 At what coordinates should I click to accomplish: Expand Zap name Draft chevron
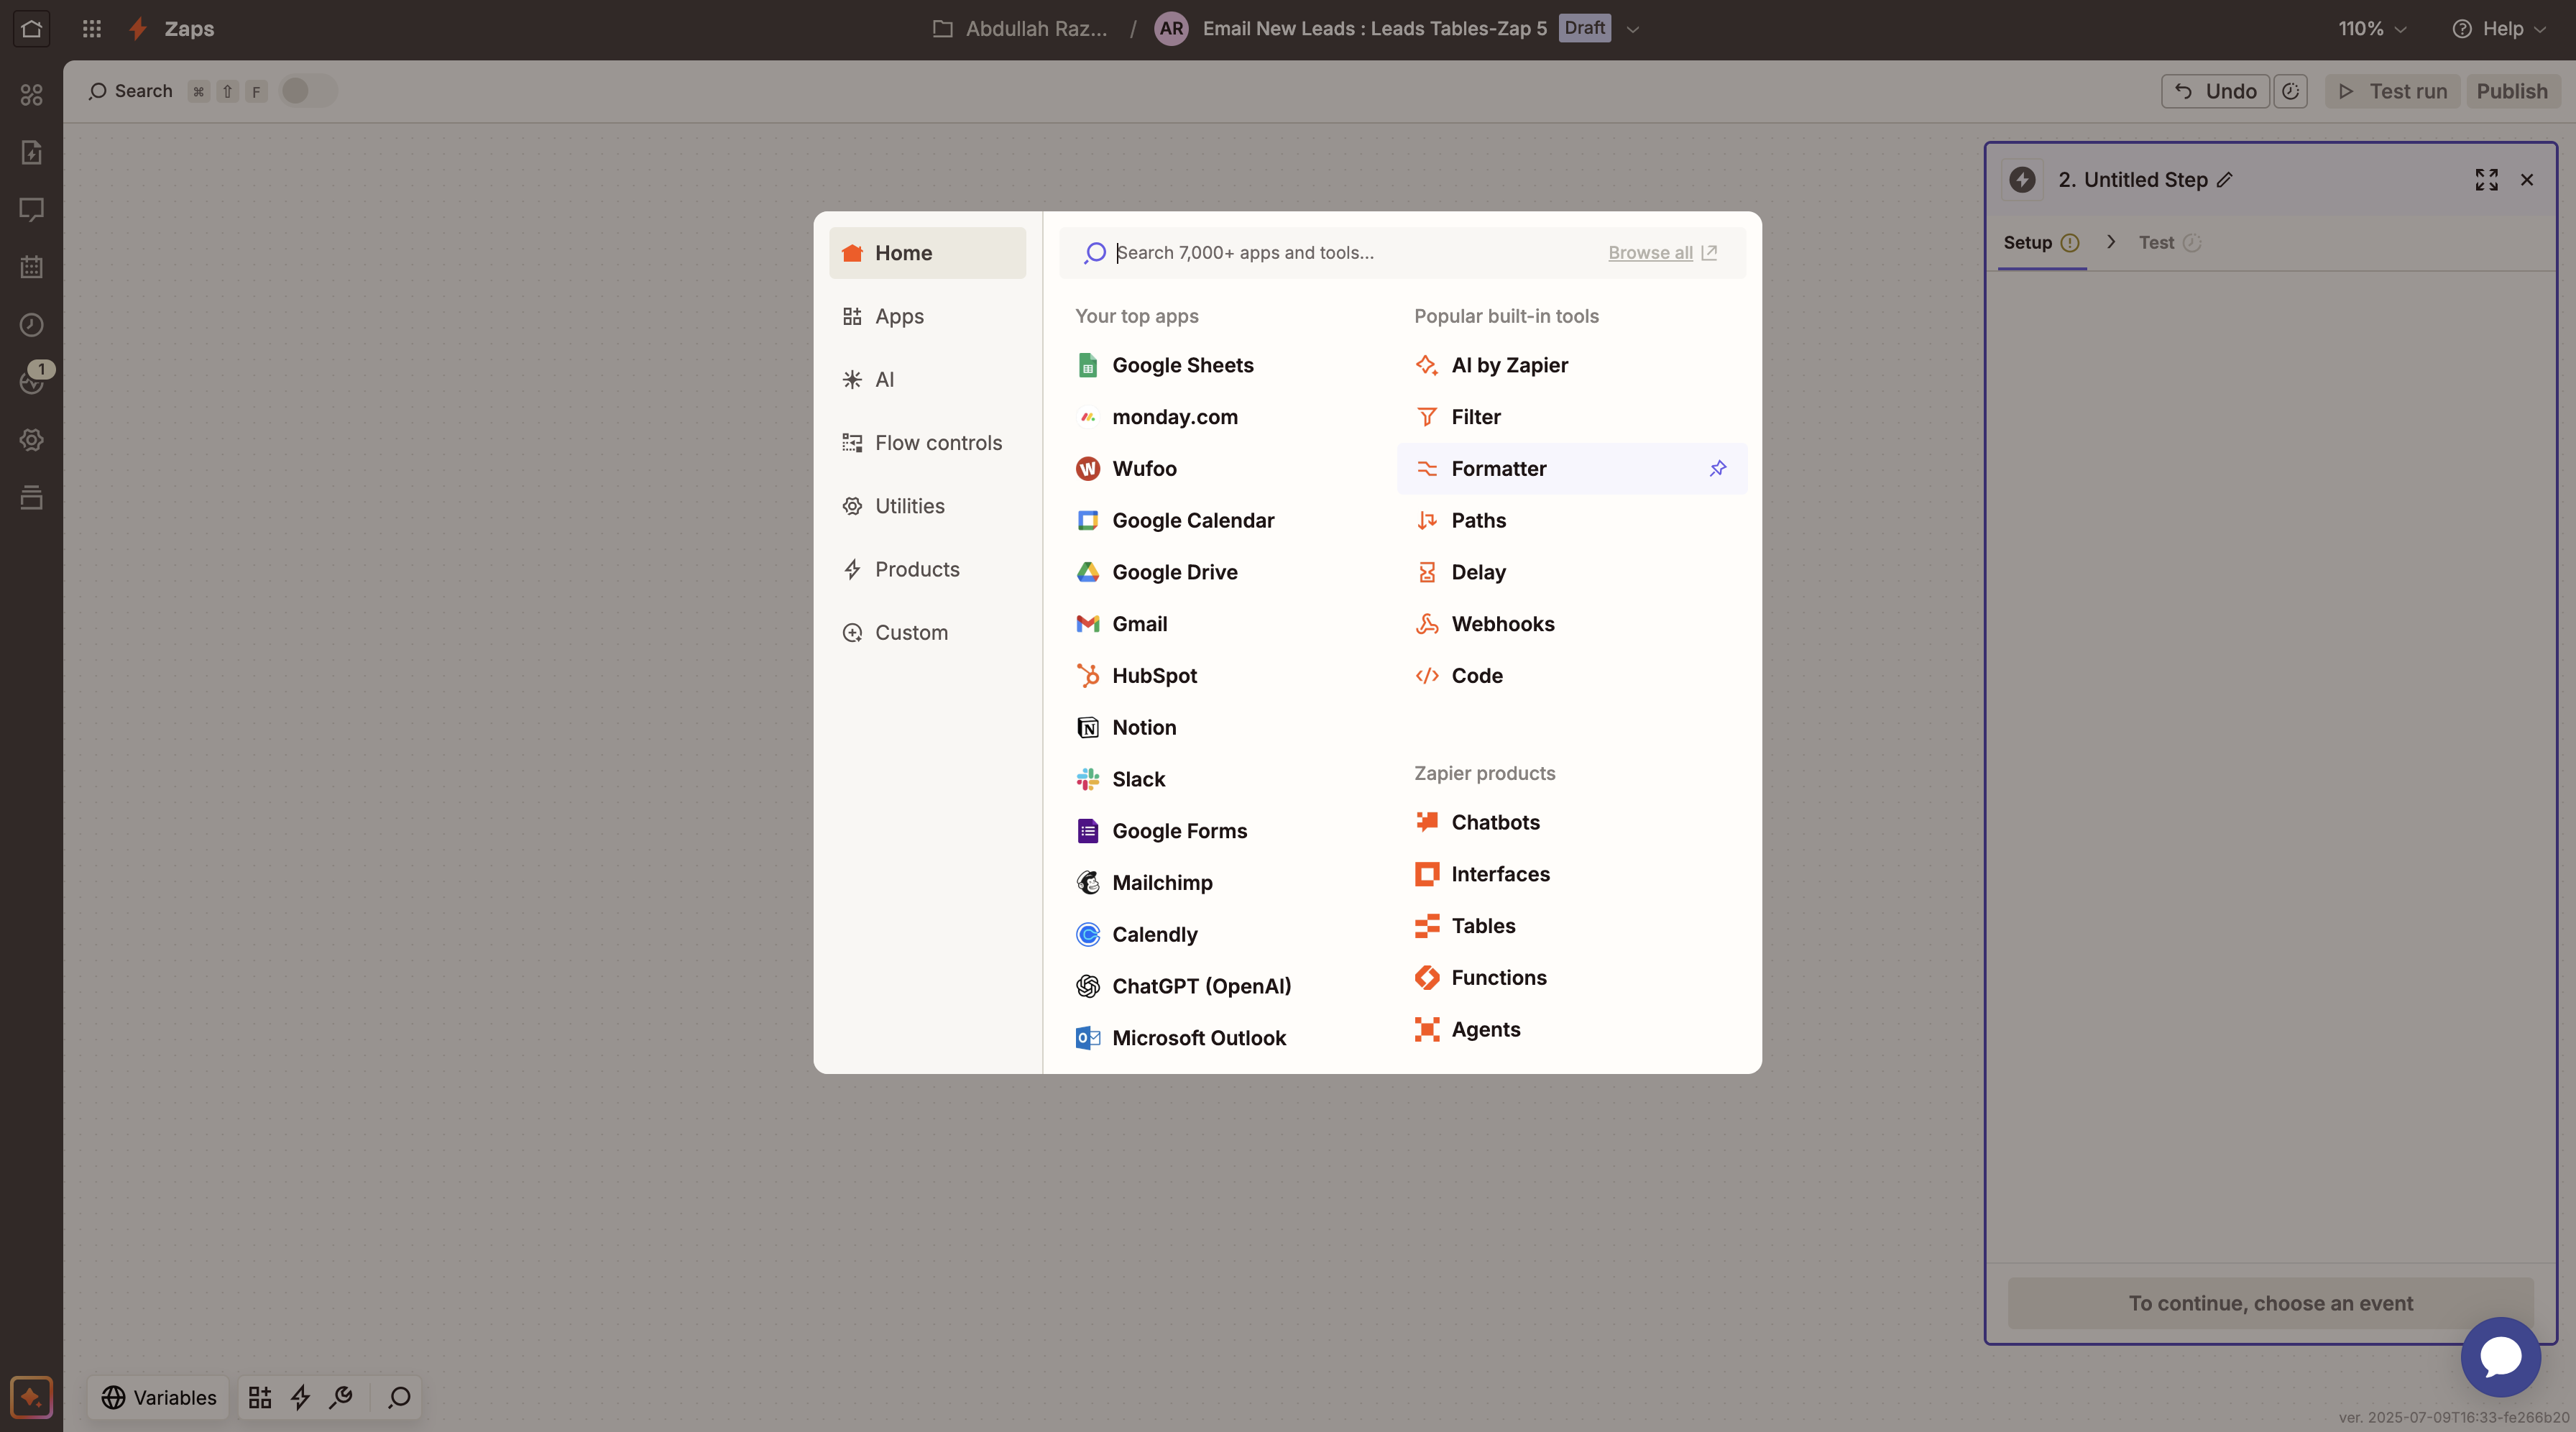click(1633, 29)
